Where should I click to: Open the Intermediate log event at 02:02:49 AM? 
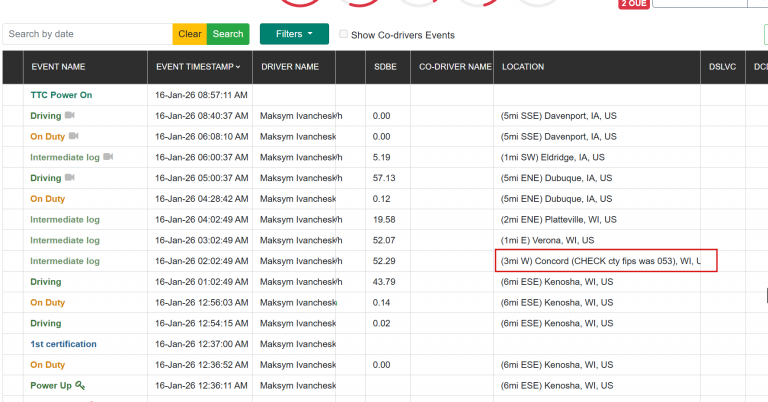(x=65, y=261)
